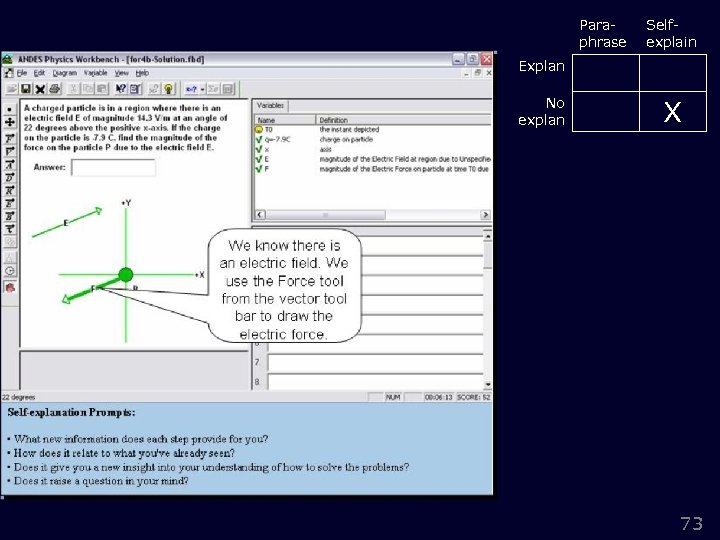Select the Force vector F tool
Screen dimensions: 720x540
pos(10,138)
